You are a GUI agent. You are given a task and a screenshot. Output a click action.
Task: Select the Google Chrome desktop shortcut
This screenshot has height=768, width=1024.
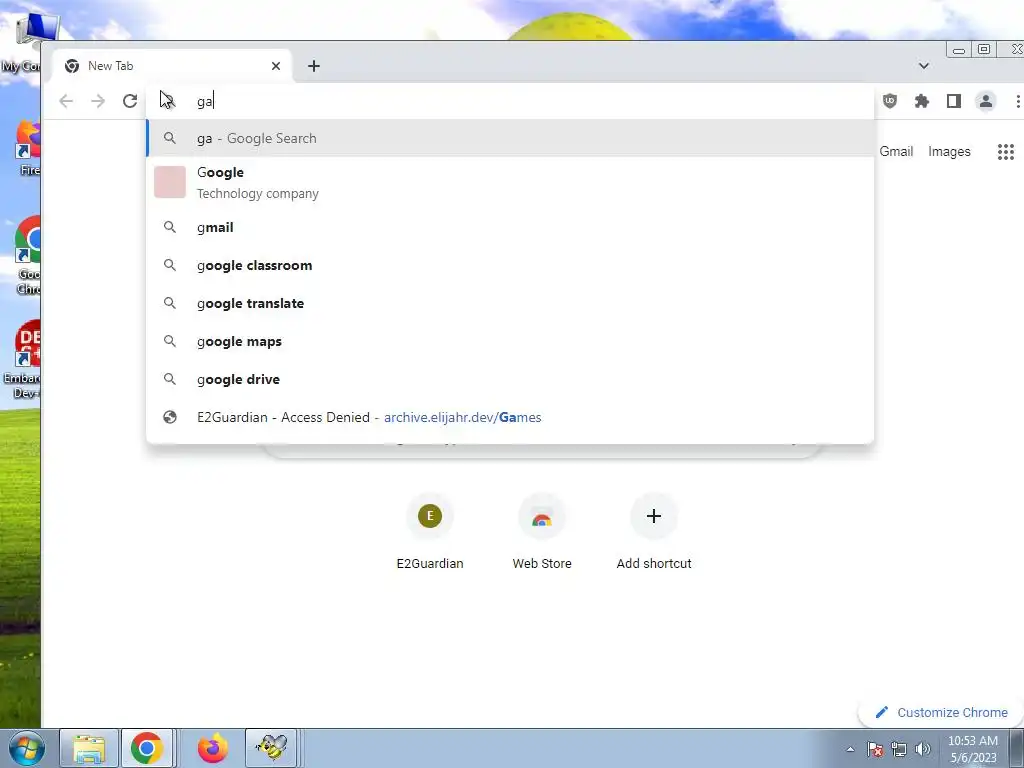27,256
